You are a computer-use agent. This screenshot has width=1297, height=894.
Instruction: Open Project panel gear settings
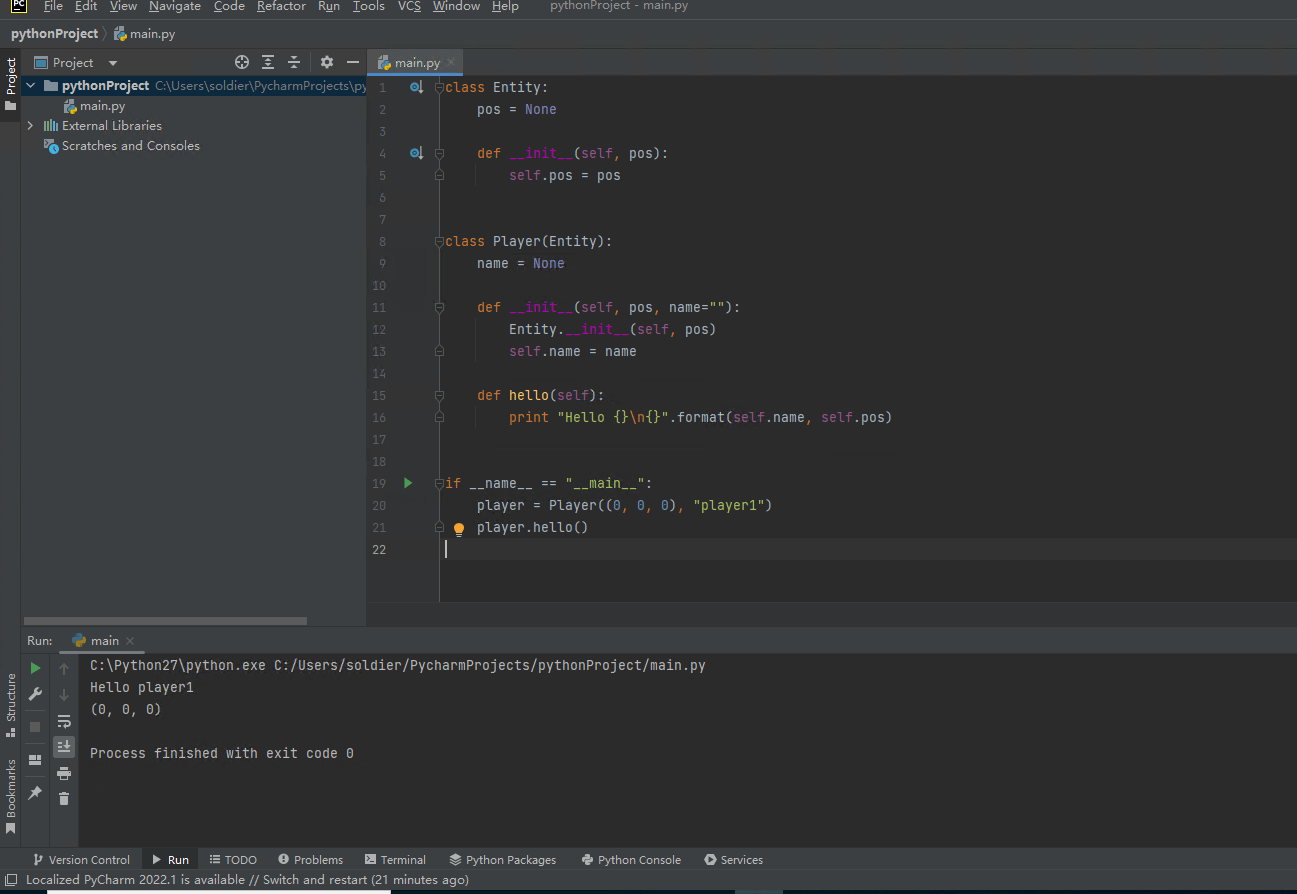(326, 62)
